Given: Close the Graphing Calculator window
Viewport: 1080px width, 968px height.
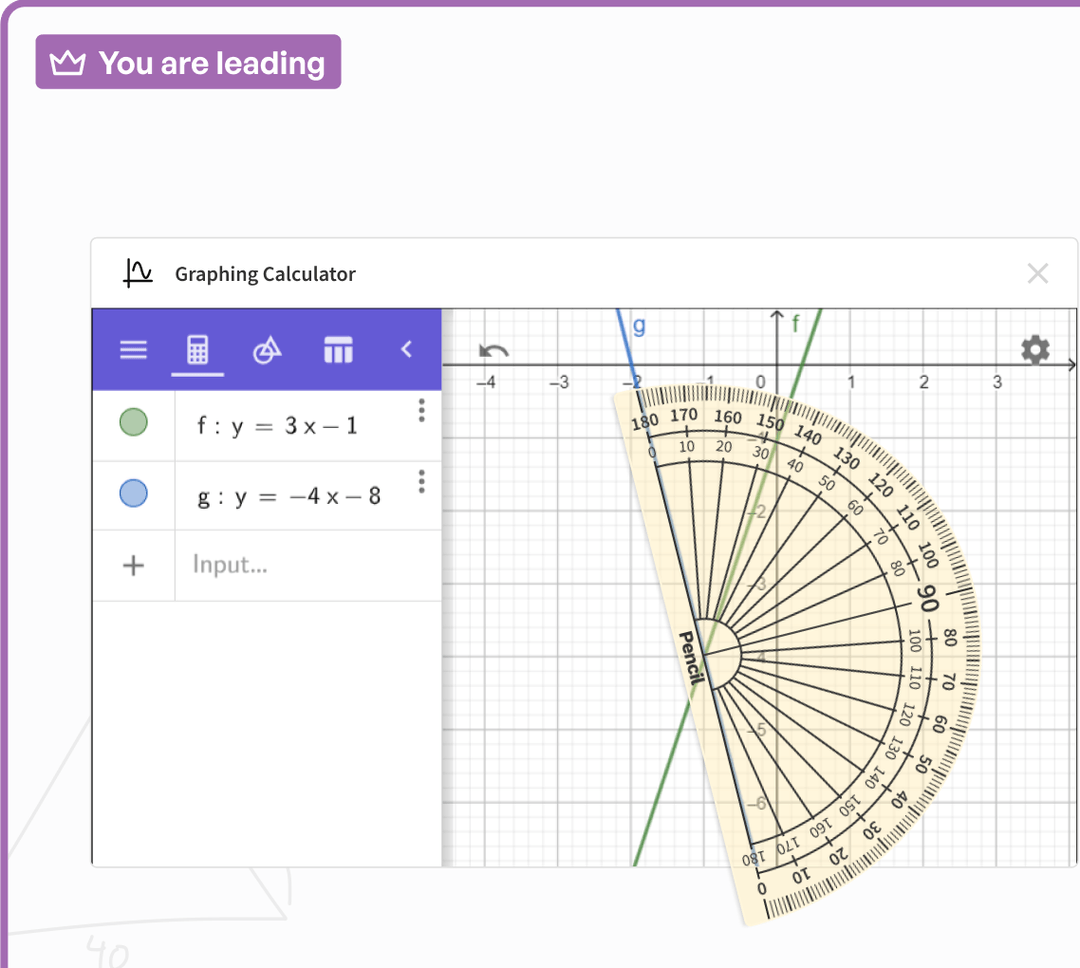Looking at the screenshot, I should [x=1037, y=273].
